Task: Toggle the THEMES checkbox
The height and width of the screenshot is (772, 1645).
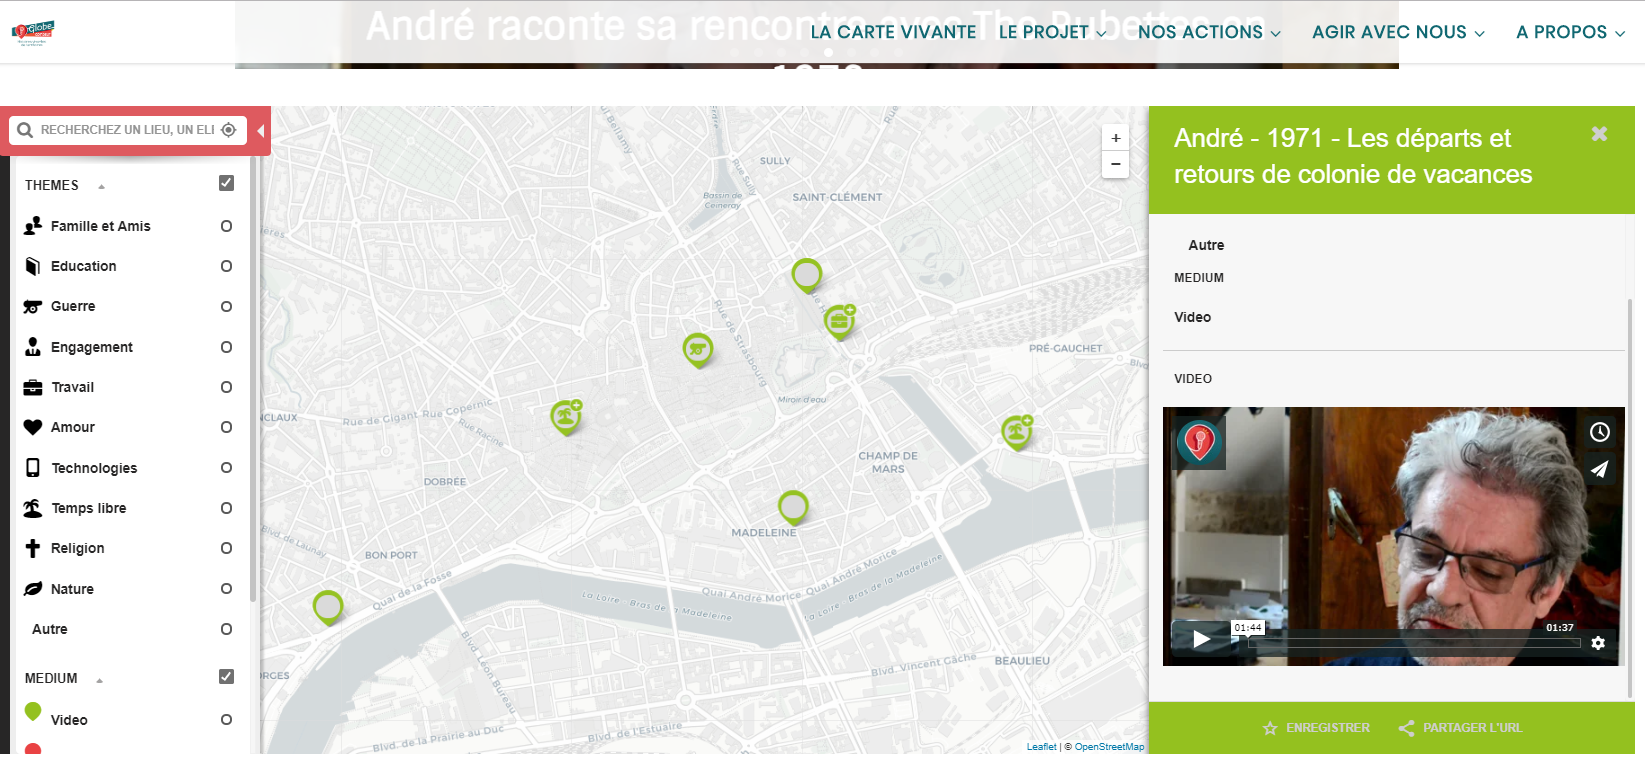Action: point(226,183)
